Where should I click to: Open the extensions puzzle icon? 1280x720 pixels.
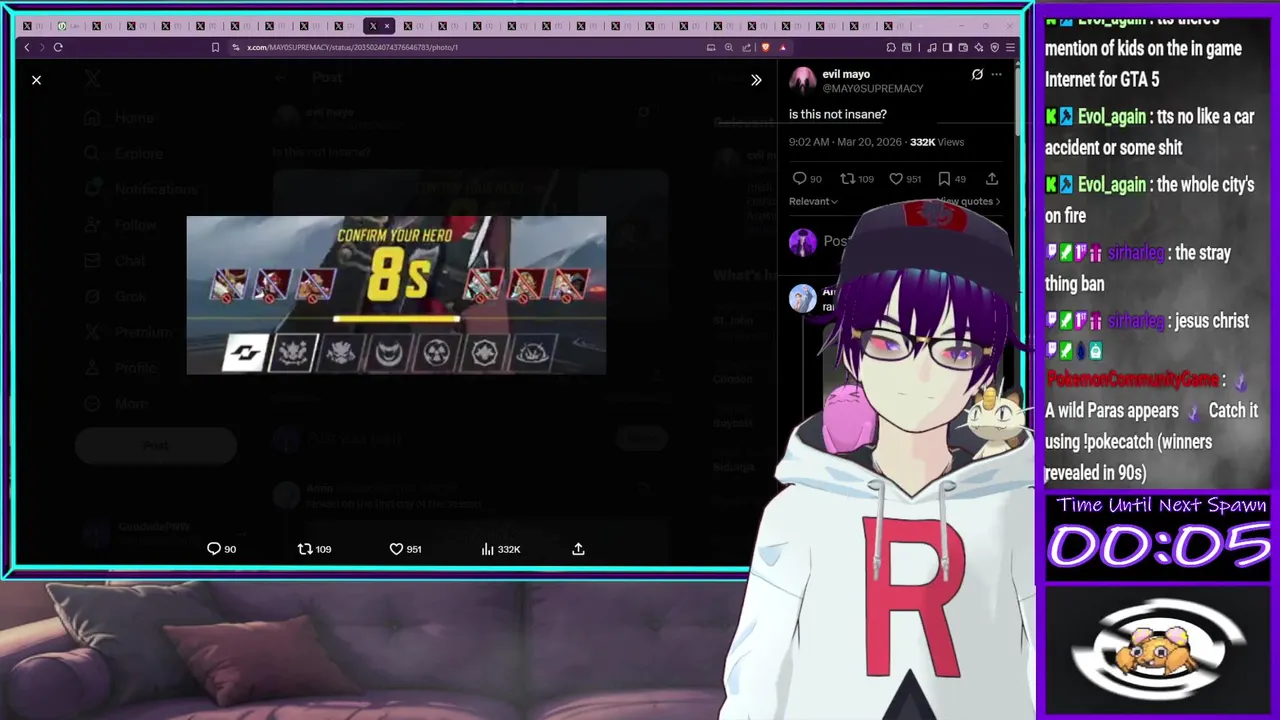(x=891, y=47)
